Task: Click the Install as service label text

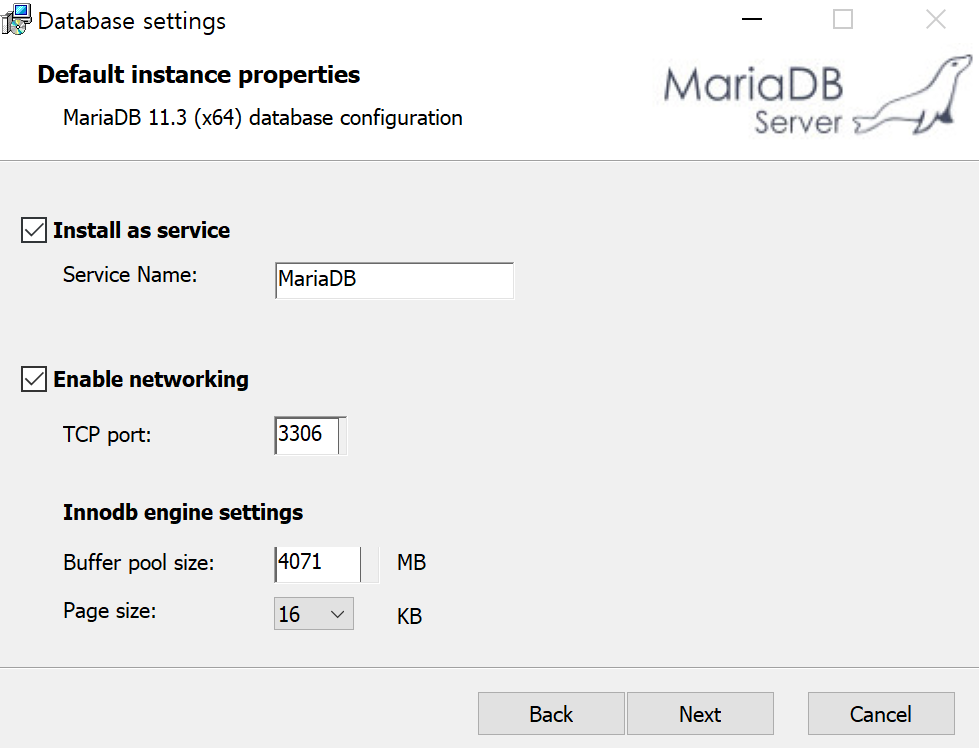Action: [141, 230]
